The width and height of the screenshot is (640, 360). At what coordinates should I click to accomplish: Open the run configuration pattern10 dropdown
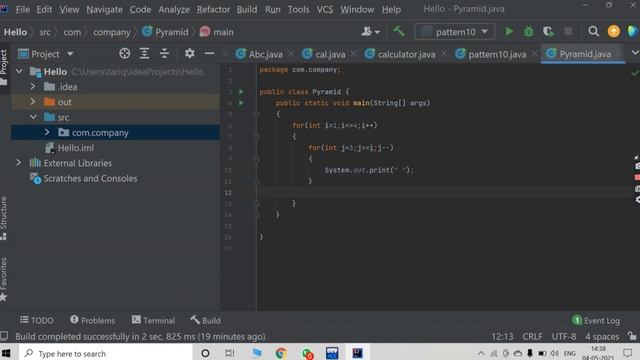(454, 31)
